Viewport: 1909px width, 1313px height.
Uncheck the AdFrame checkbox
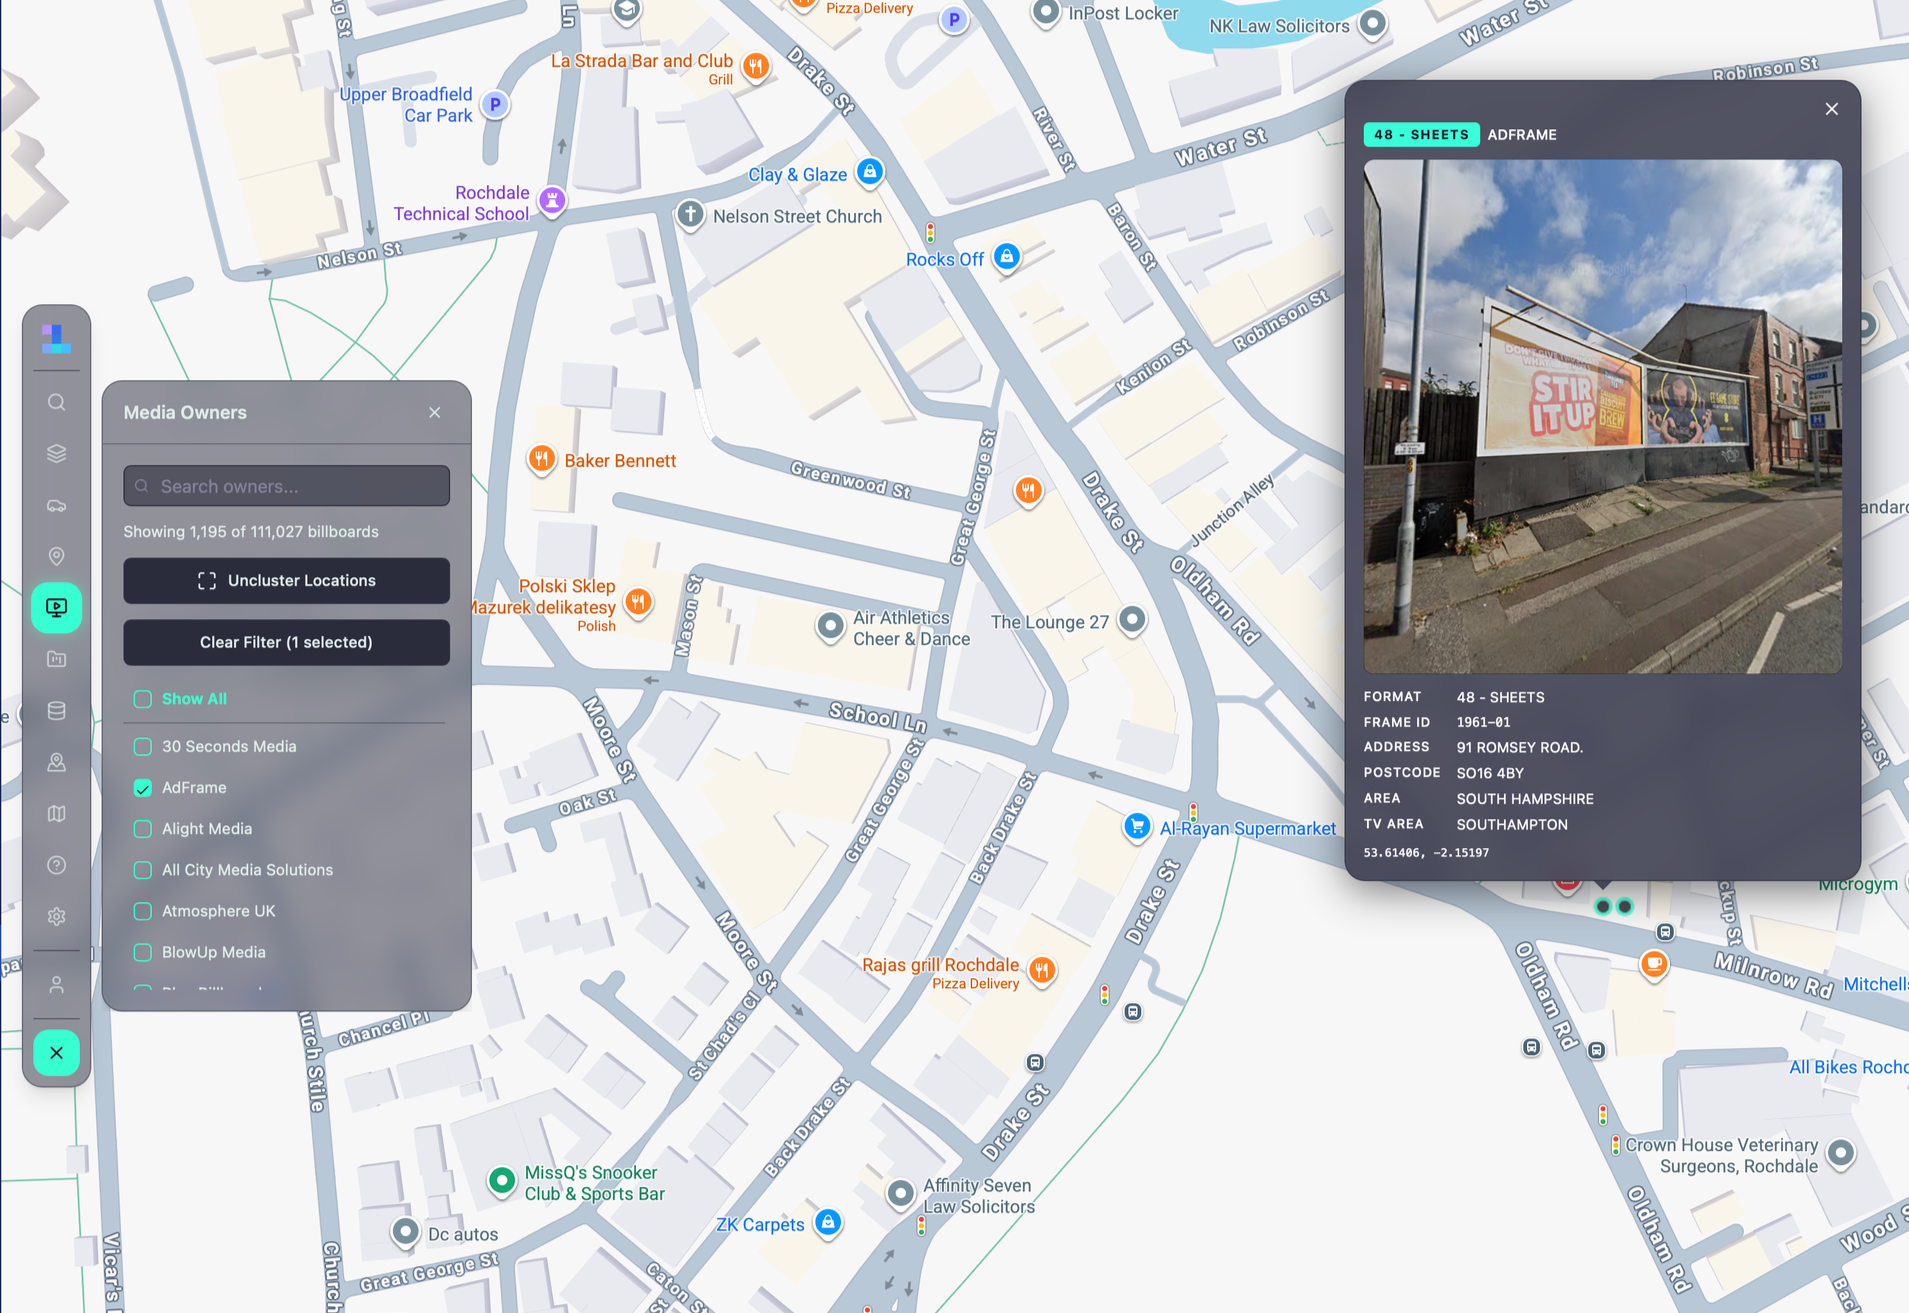point(143,788)
